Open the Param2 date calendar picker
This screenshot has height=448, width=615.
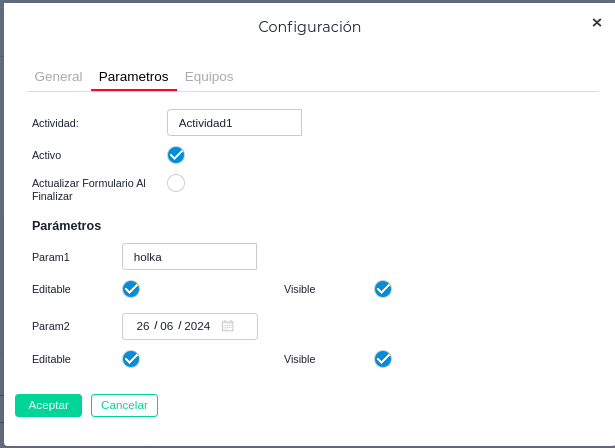pyautogui.click(x=228, y=326)
